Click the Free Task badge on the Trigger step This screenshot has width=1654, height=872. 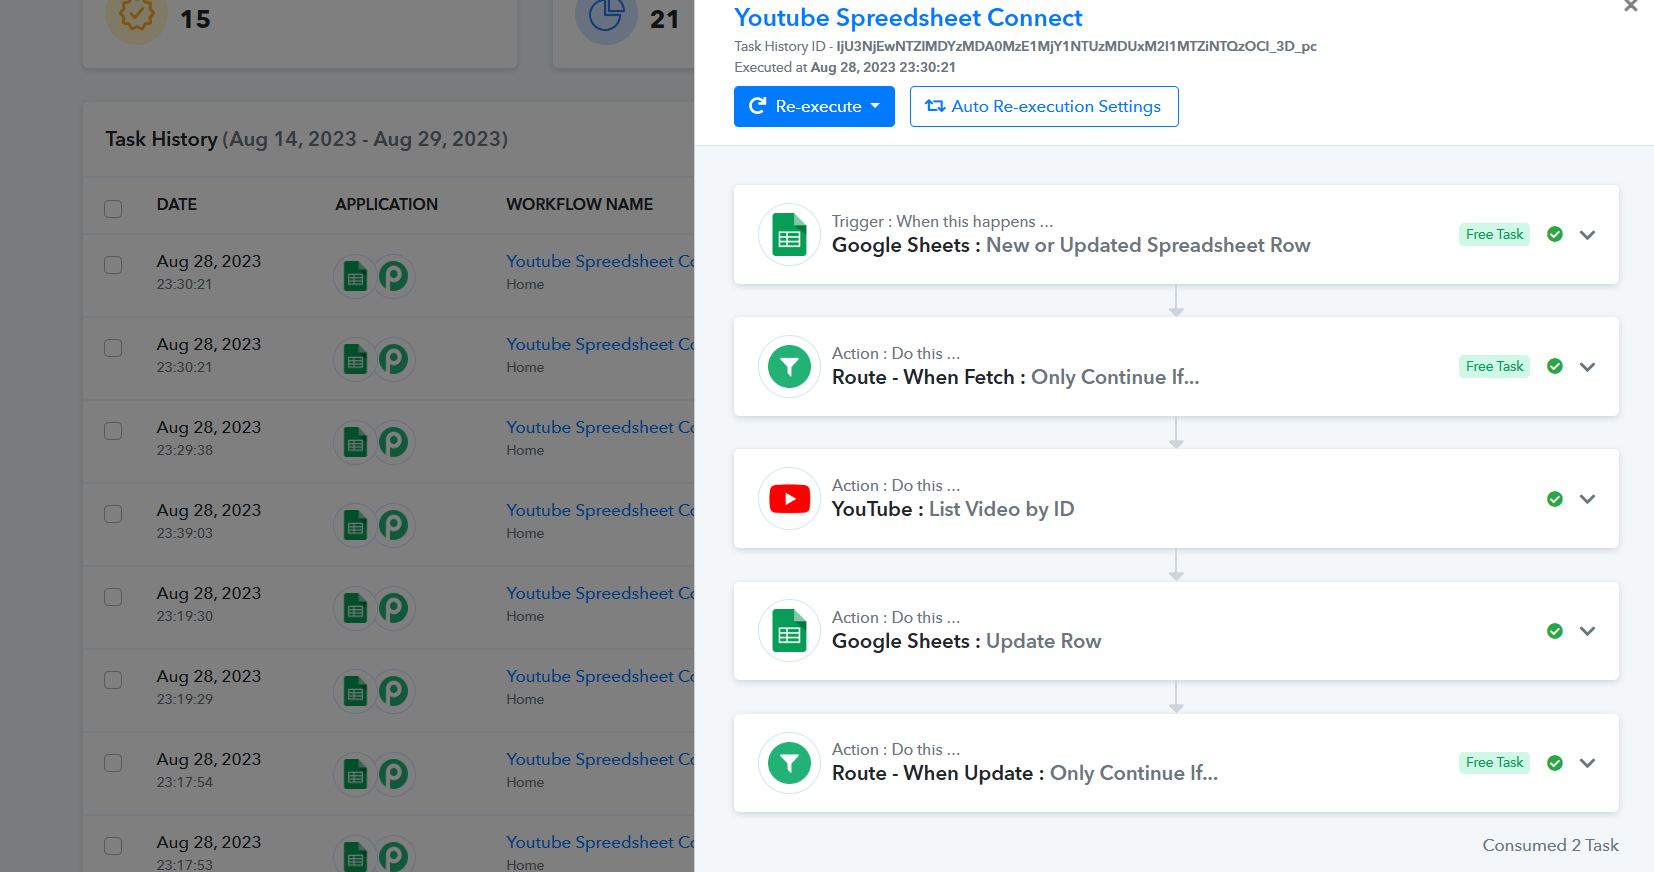tap(1494, 234)
